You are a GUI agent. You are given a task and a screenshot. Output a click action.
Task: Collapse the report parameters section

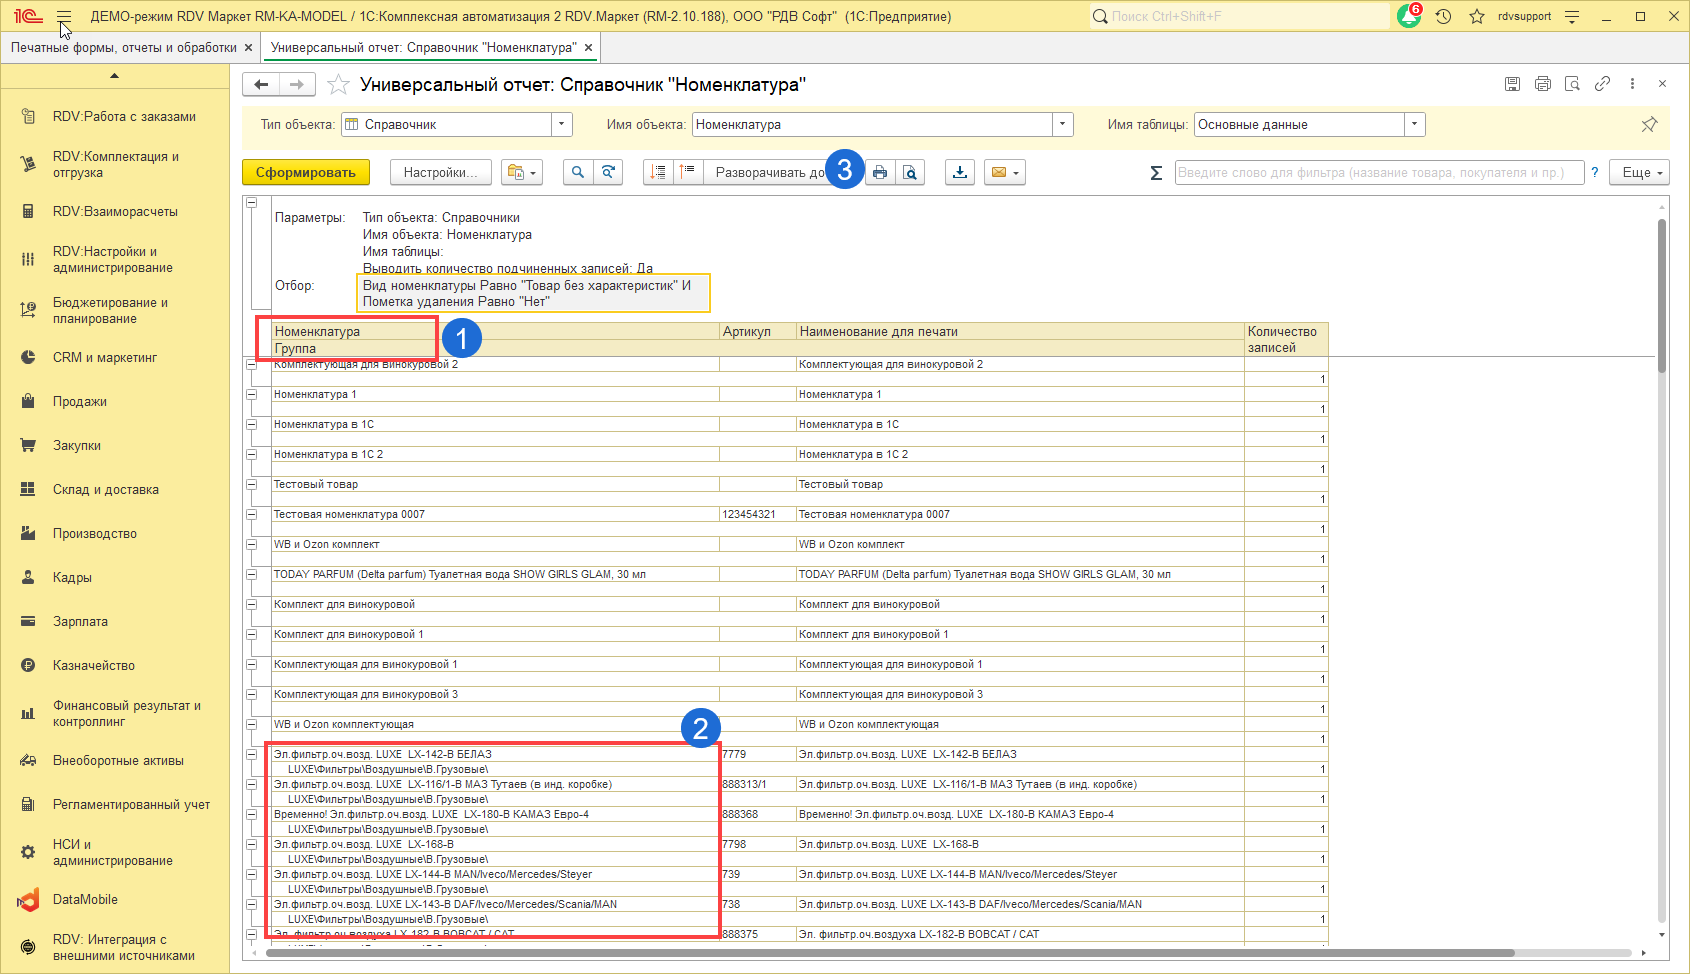tap(252, 203)
